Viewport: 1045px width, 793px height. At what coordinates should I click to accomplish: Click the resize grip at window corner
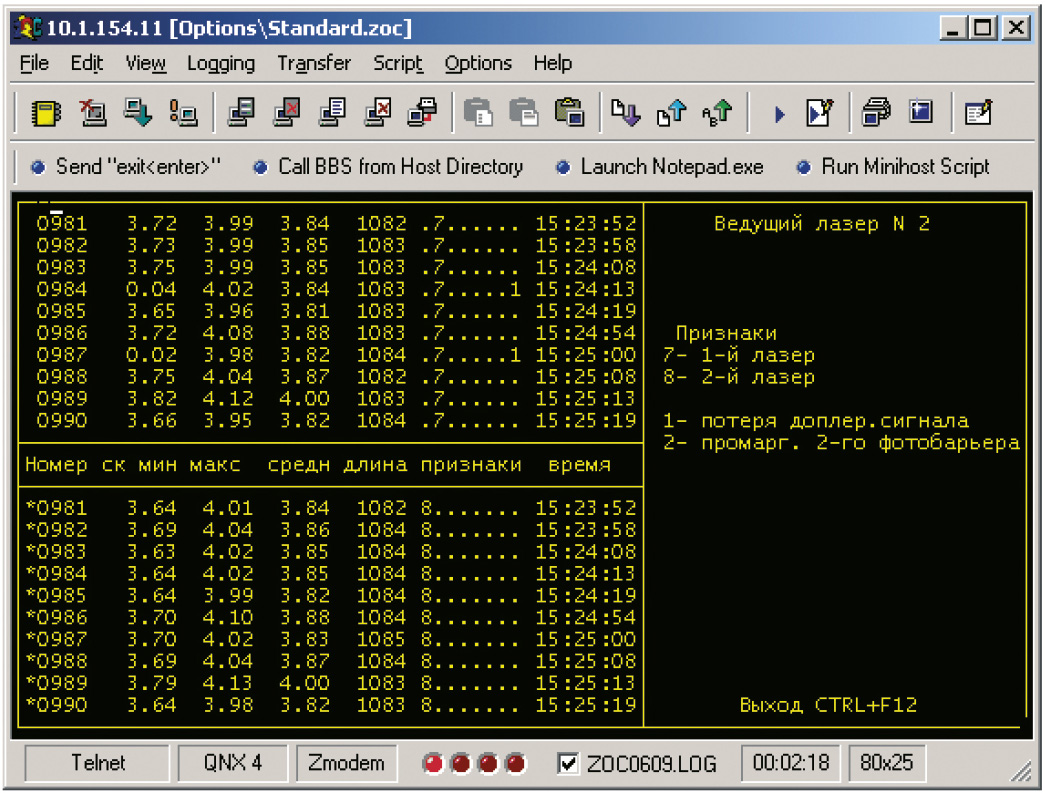(x=1020, y=770)
